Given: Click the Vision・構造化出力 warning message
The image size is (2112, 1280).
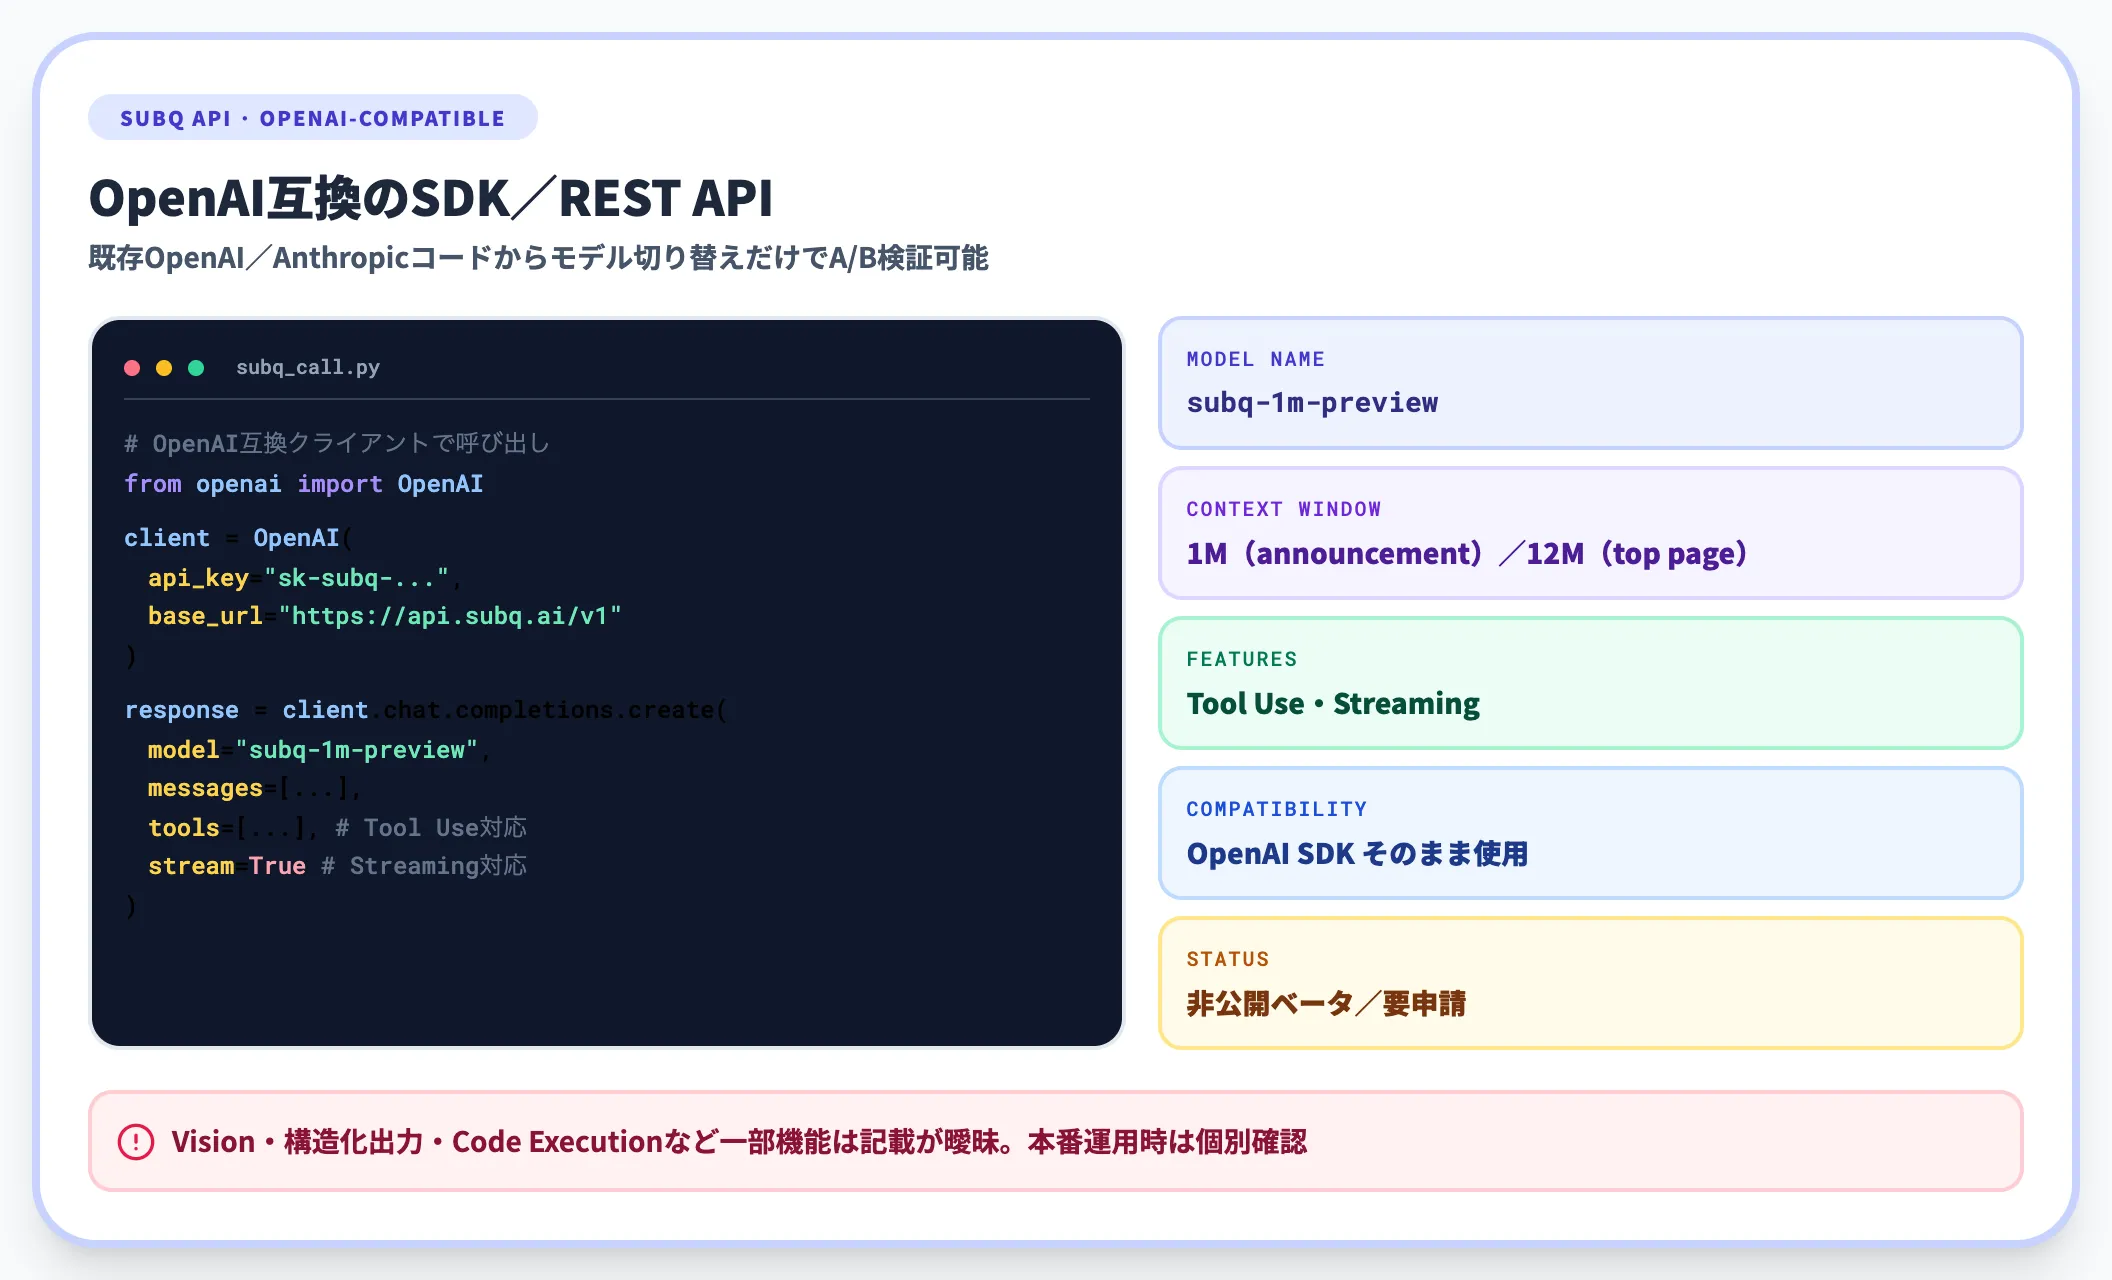Looking at the screenshot, I should click(739, 1142).
